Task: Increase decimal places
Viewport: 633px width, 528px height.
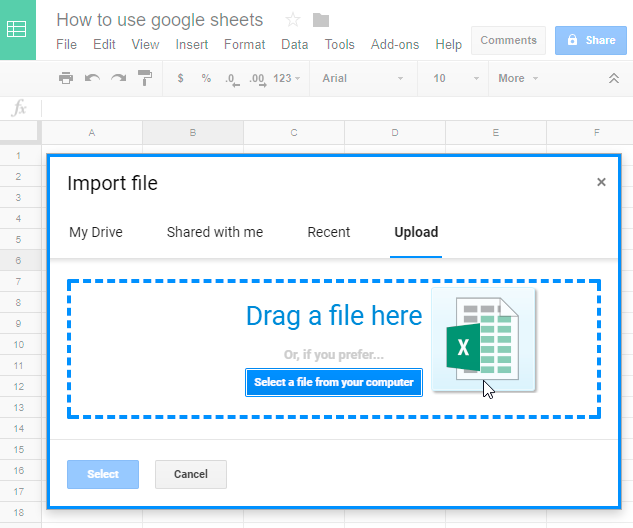Action: tap(258, 79)
